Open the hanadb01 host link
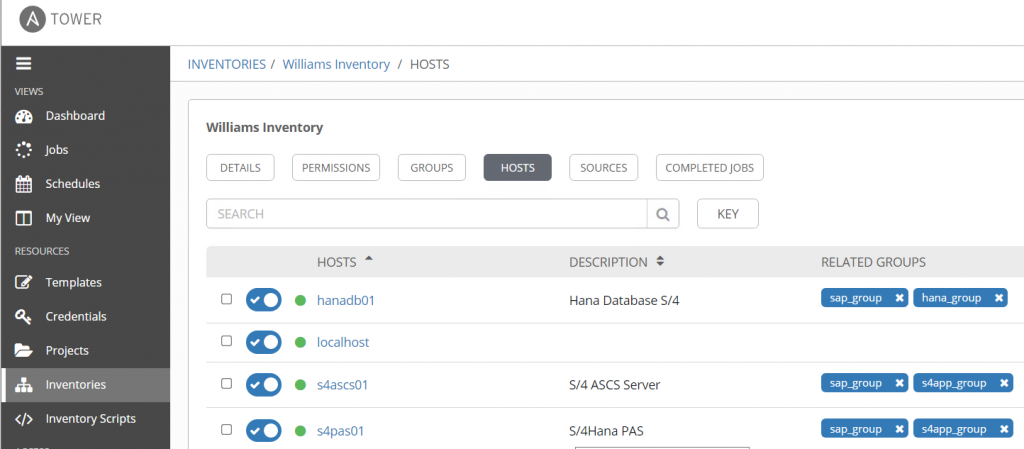Viewport: 1024px width, 449px height. click(345, 300)
